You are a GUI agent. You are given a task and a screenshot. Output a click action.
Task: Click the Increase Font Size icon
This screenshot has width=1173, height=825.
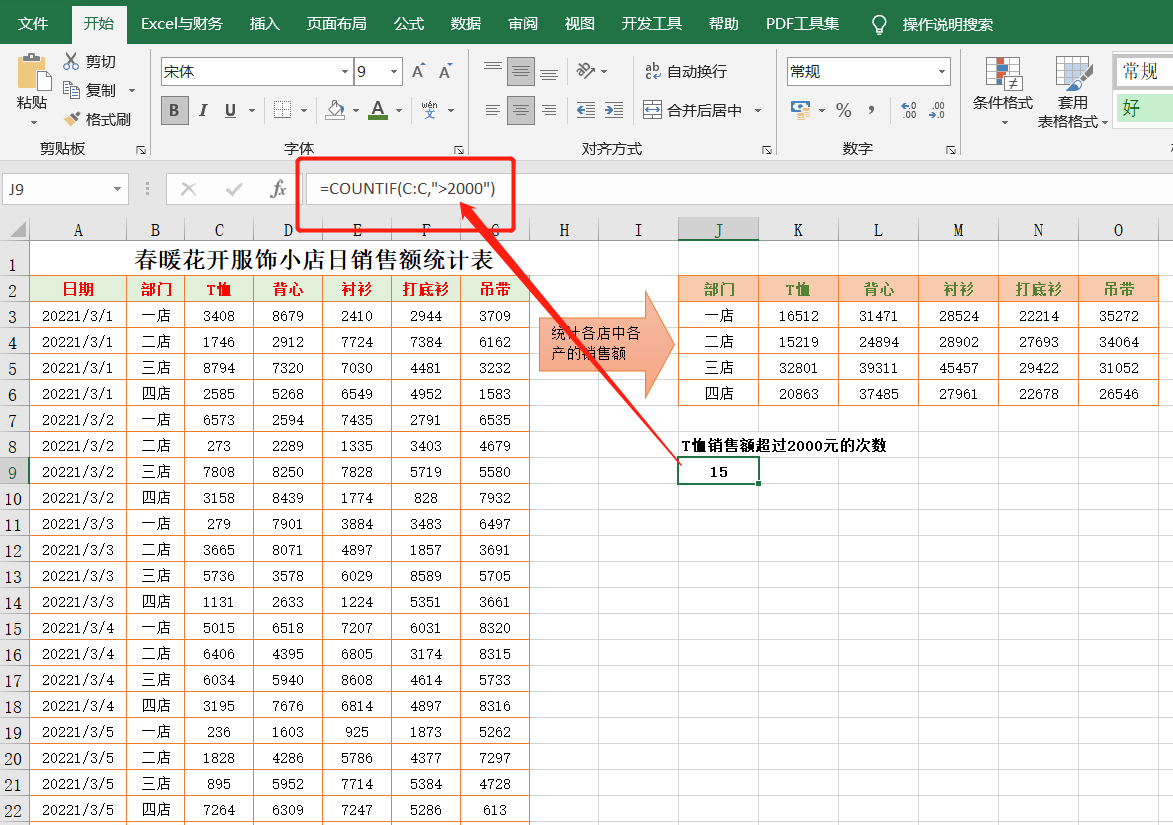click(x=419, y=72)
